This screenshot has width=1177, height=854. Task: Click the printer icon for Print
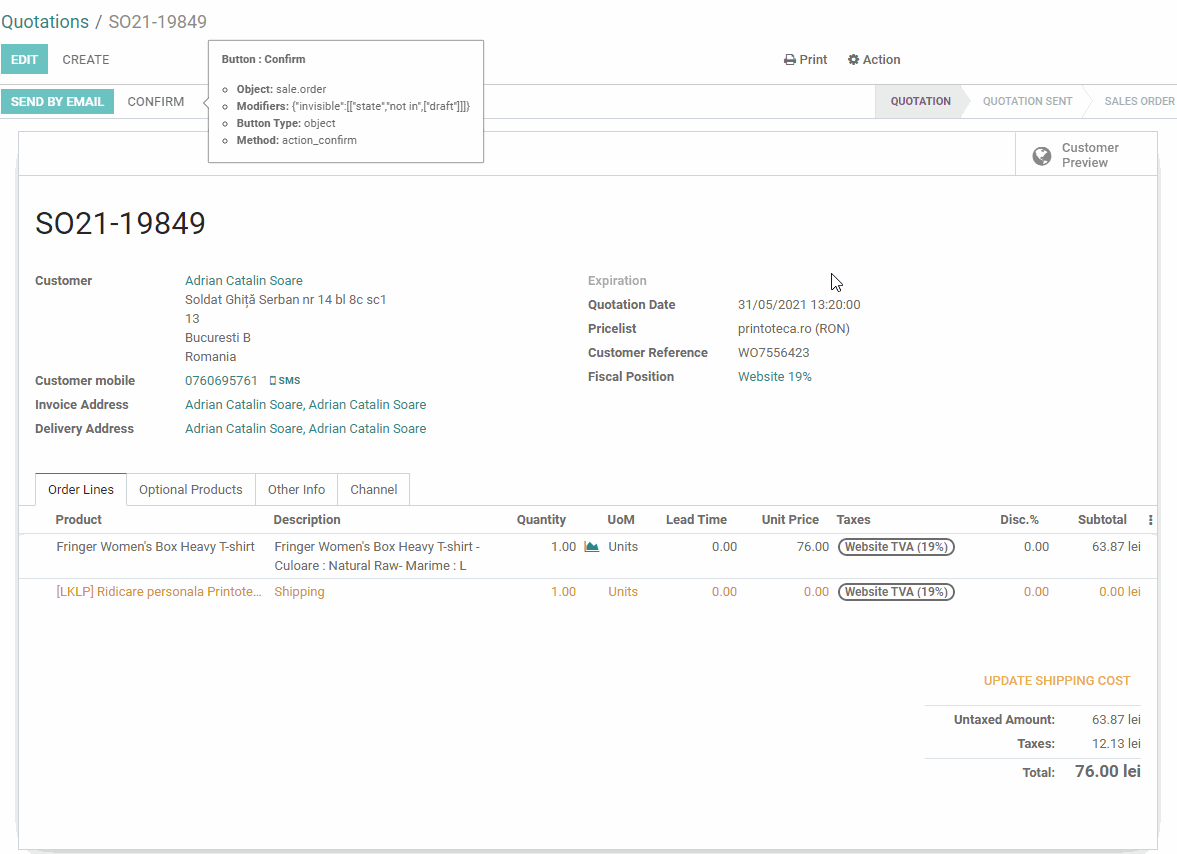pyautogui.click(x=789, y=60)
